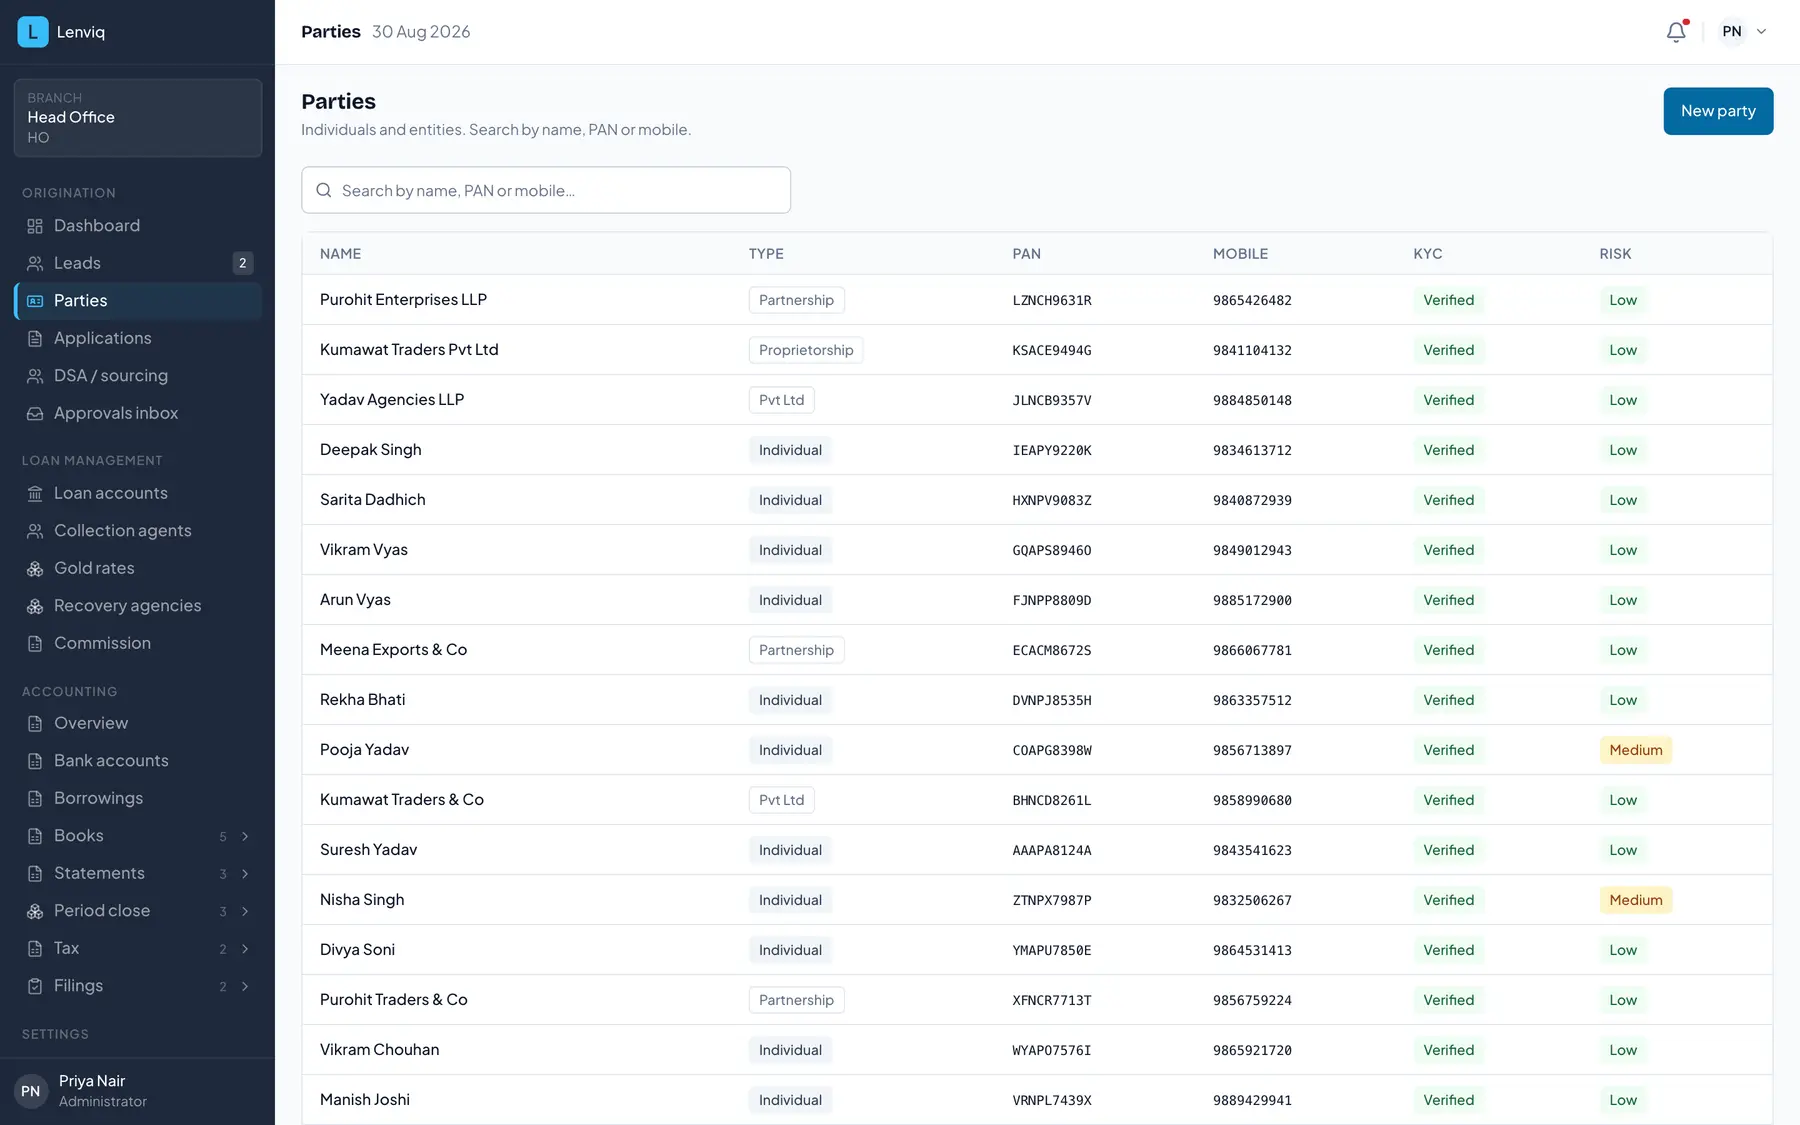The image size is (1800, 1125).
Task: Open Gold rates menu item
Action: (138, 569)
